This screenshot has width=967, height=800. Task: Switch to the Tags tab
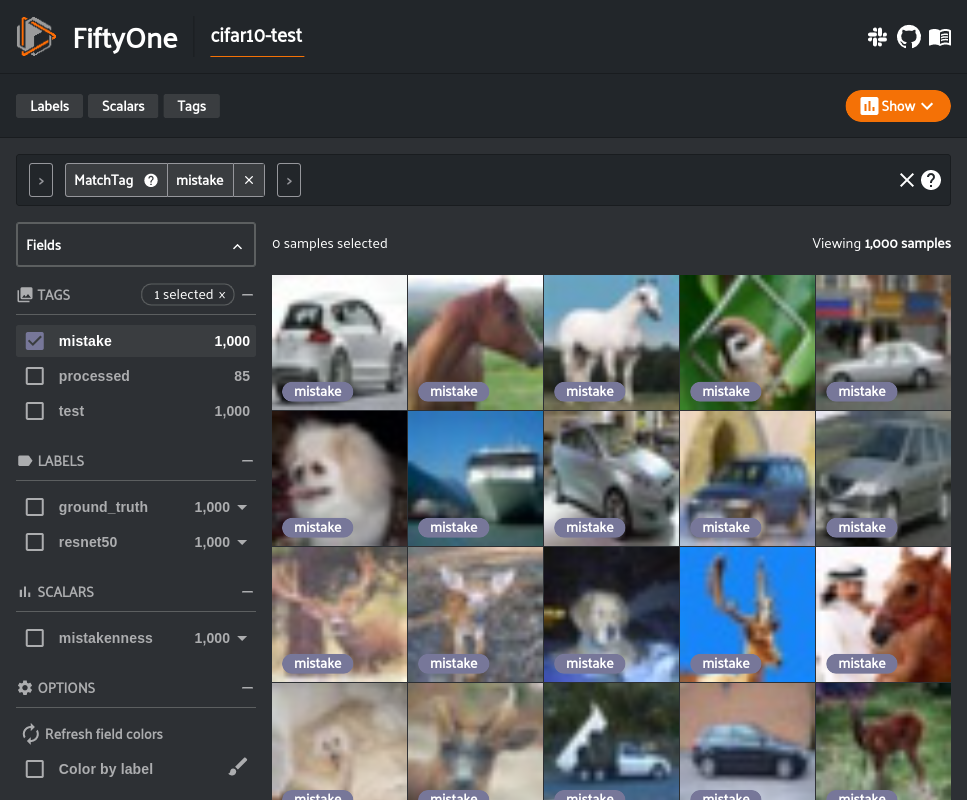click(x=191, y=106)
